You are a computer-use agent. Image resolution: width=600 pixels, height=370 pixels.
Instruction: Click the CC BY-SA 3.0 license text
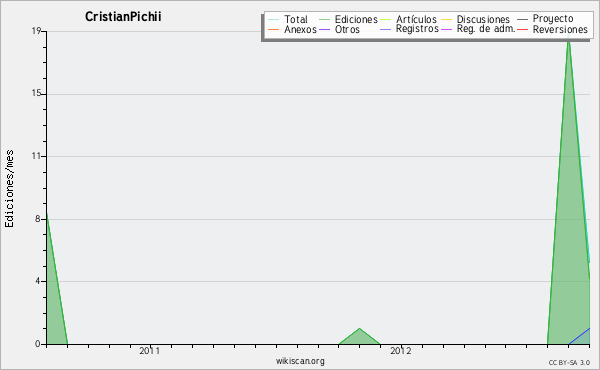(x=569, y=362)
